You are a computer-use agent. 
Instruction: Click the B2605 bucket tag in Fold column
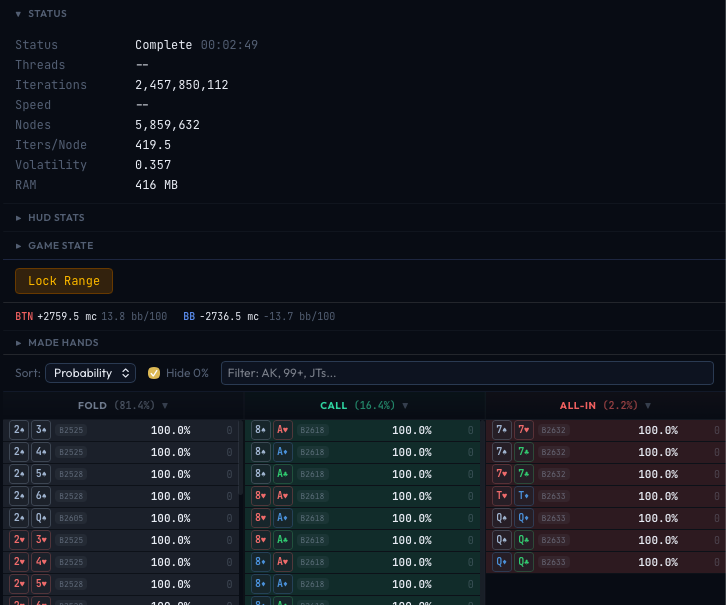point(71,518)
